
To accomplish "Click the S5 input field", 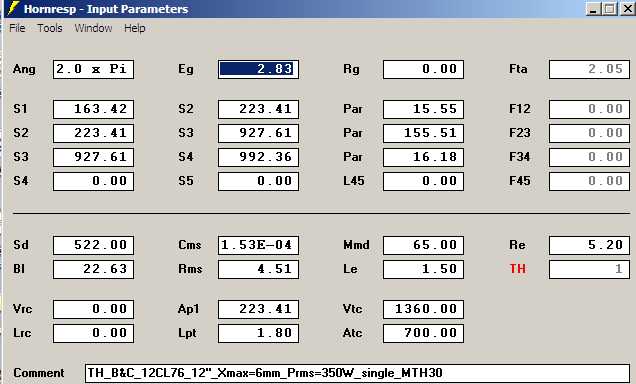I will 258,181.
